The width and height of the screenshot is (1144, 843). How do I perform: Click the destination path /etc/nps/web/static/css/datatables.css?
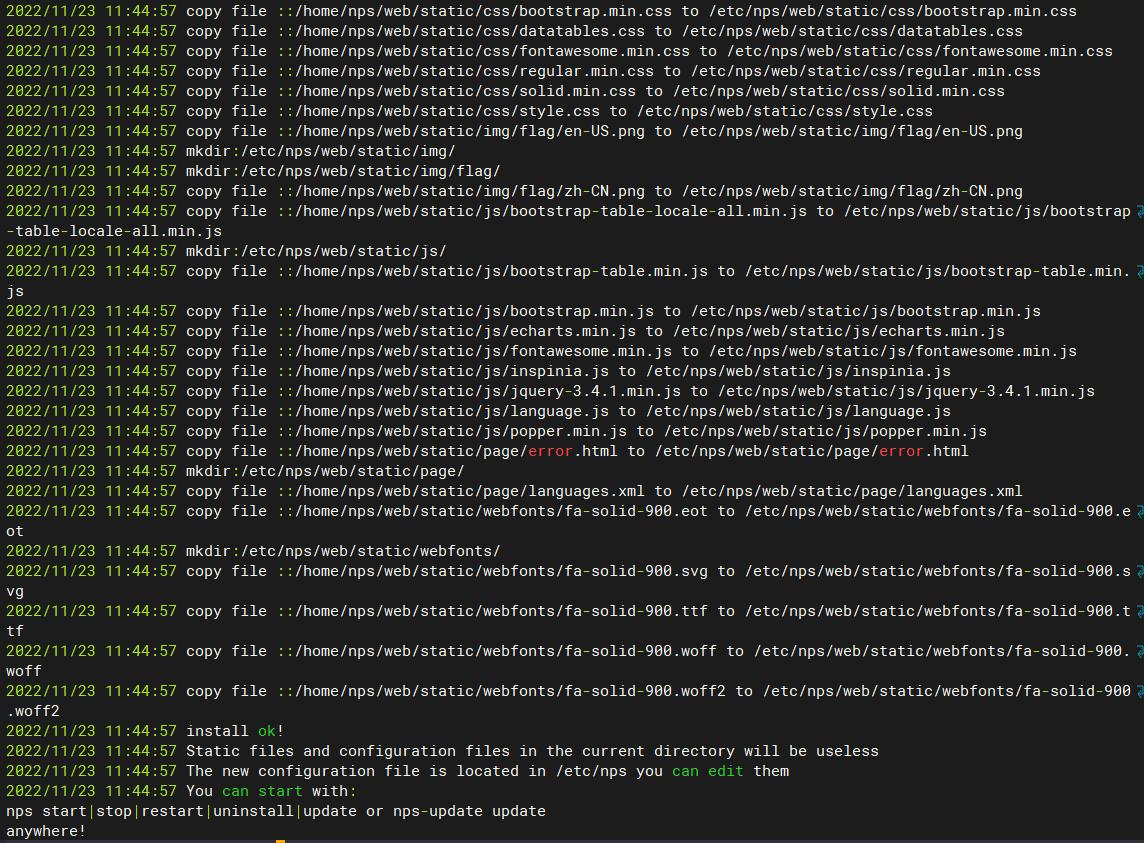tap(851, 31)
